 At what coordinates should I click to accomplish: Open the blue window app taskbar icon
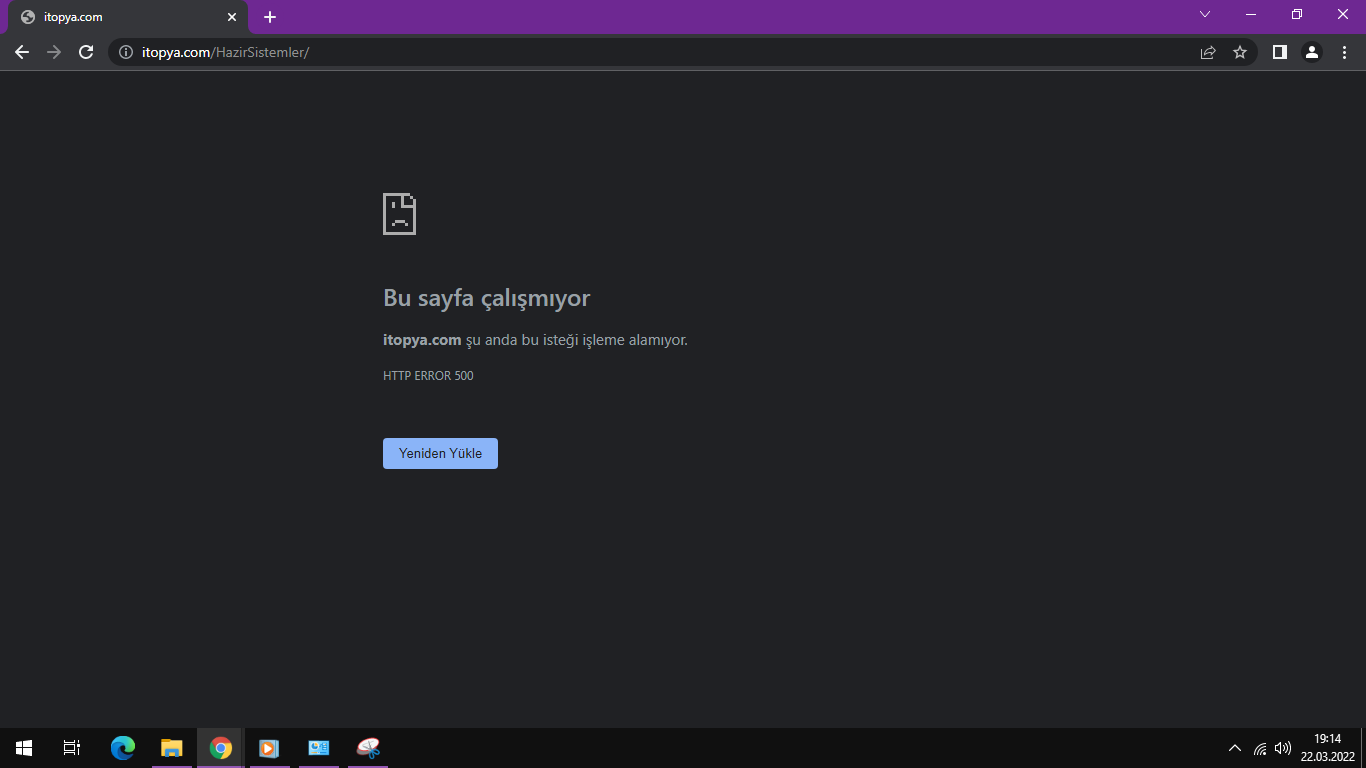319,748
